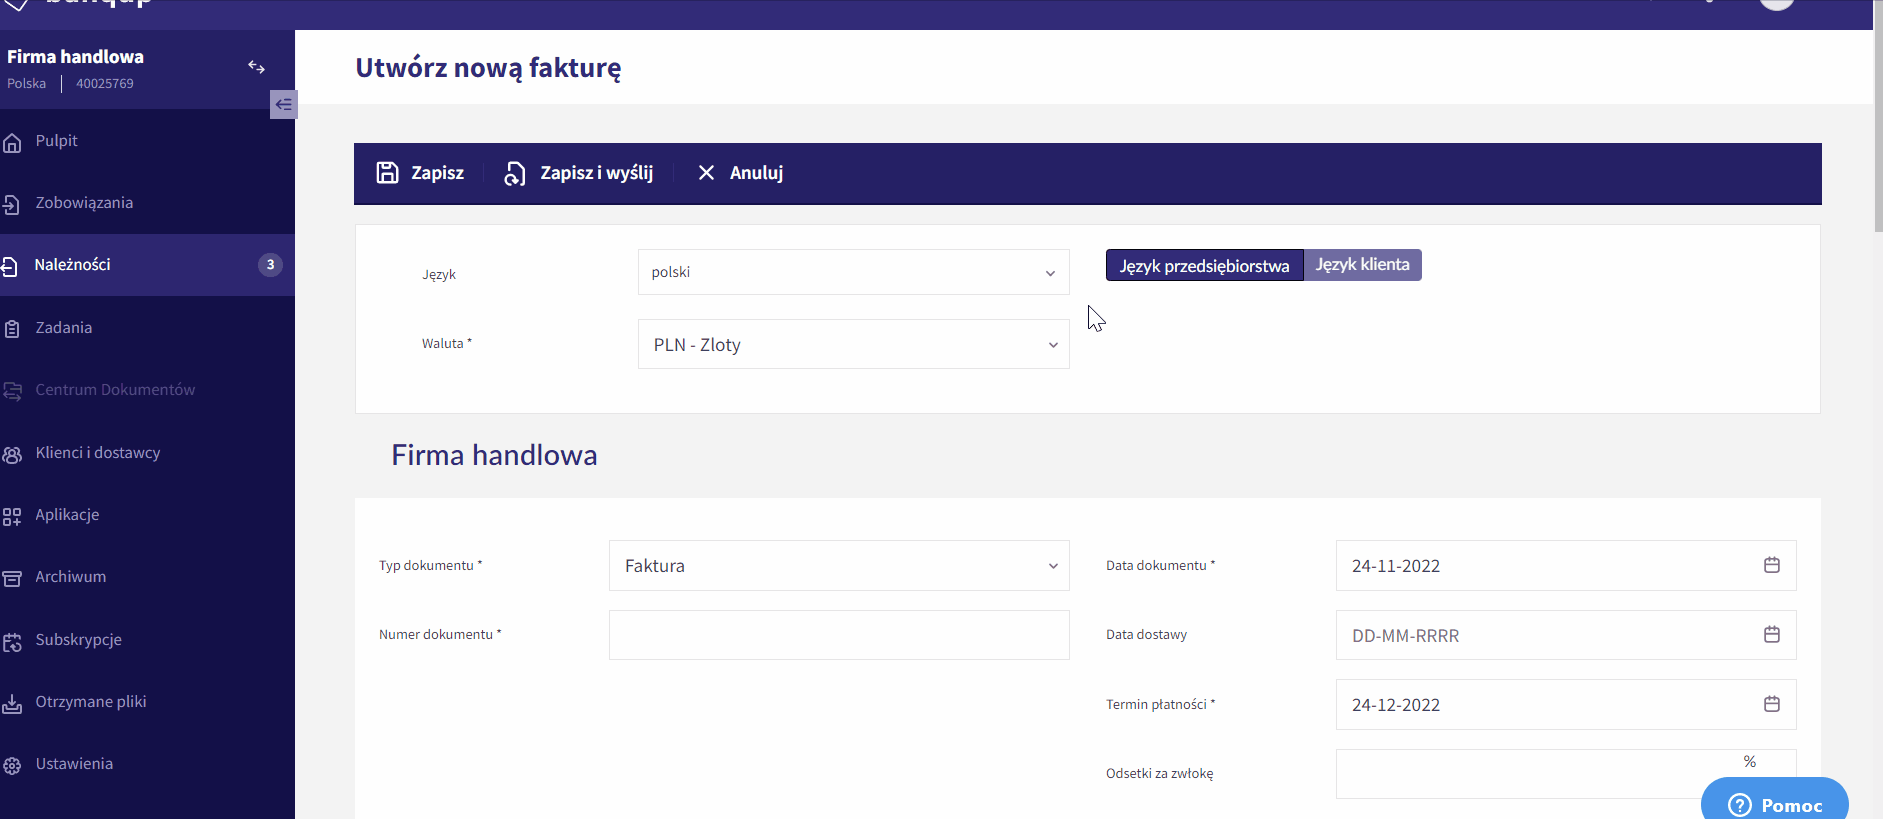Click the Subskrypcje icon
The image size is (1883, 819).
12,641
